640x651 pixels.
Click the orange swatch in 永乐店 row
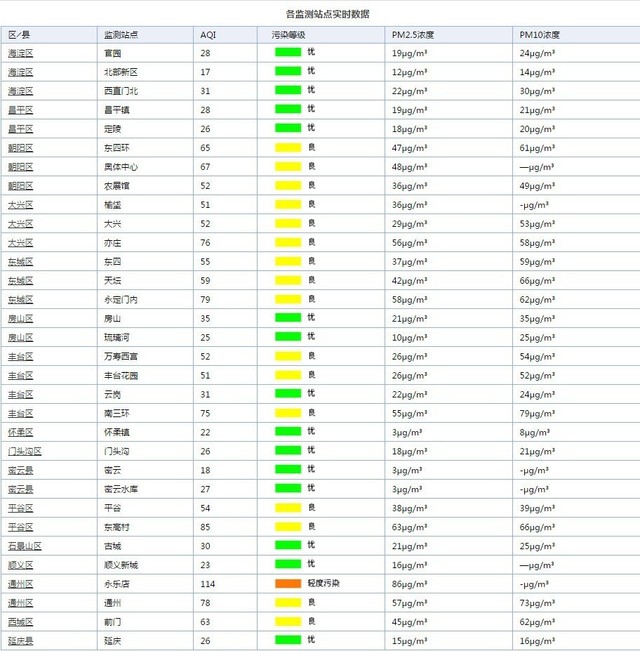point(288,584)
